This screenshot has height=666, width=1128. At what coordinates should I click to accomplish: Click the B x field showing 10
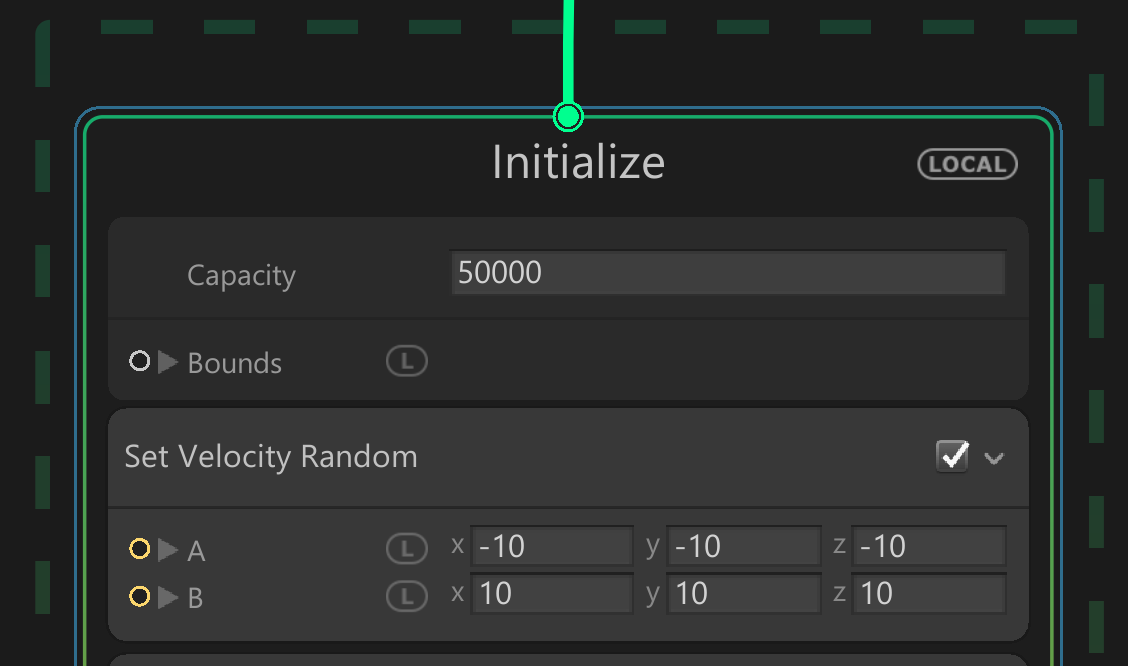pyautogui.click(x=552, y=594)
